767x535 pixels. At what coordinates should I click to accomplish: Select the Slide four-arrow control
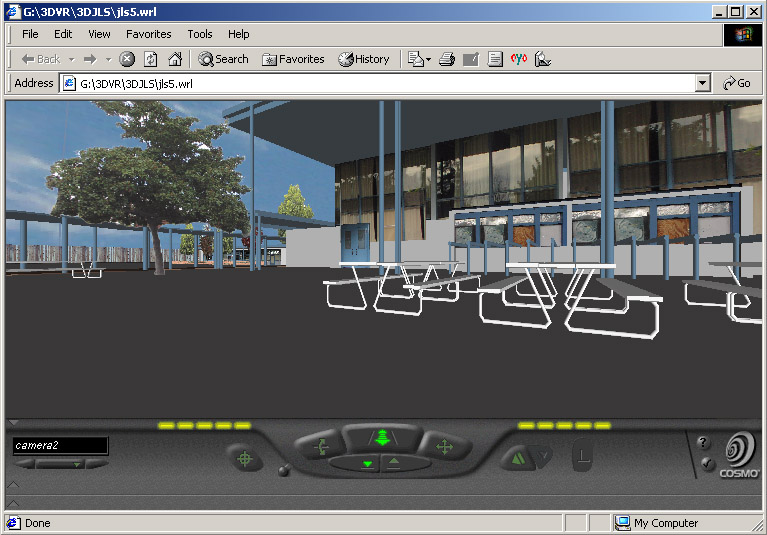point(444,446)
